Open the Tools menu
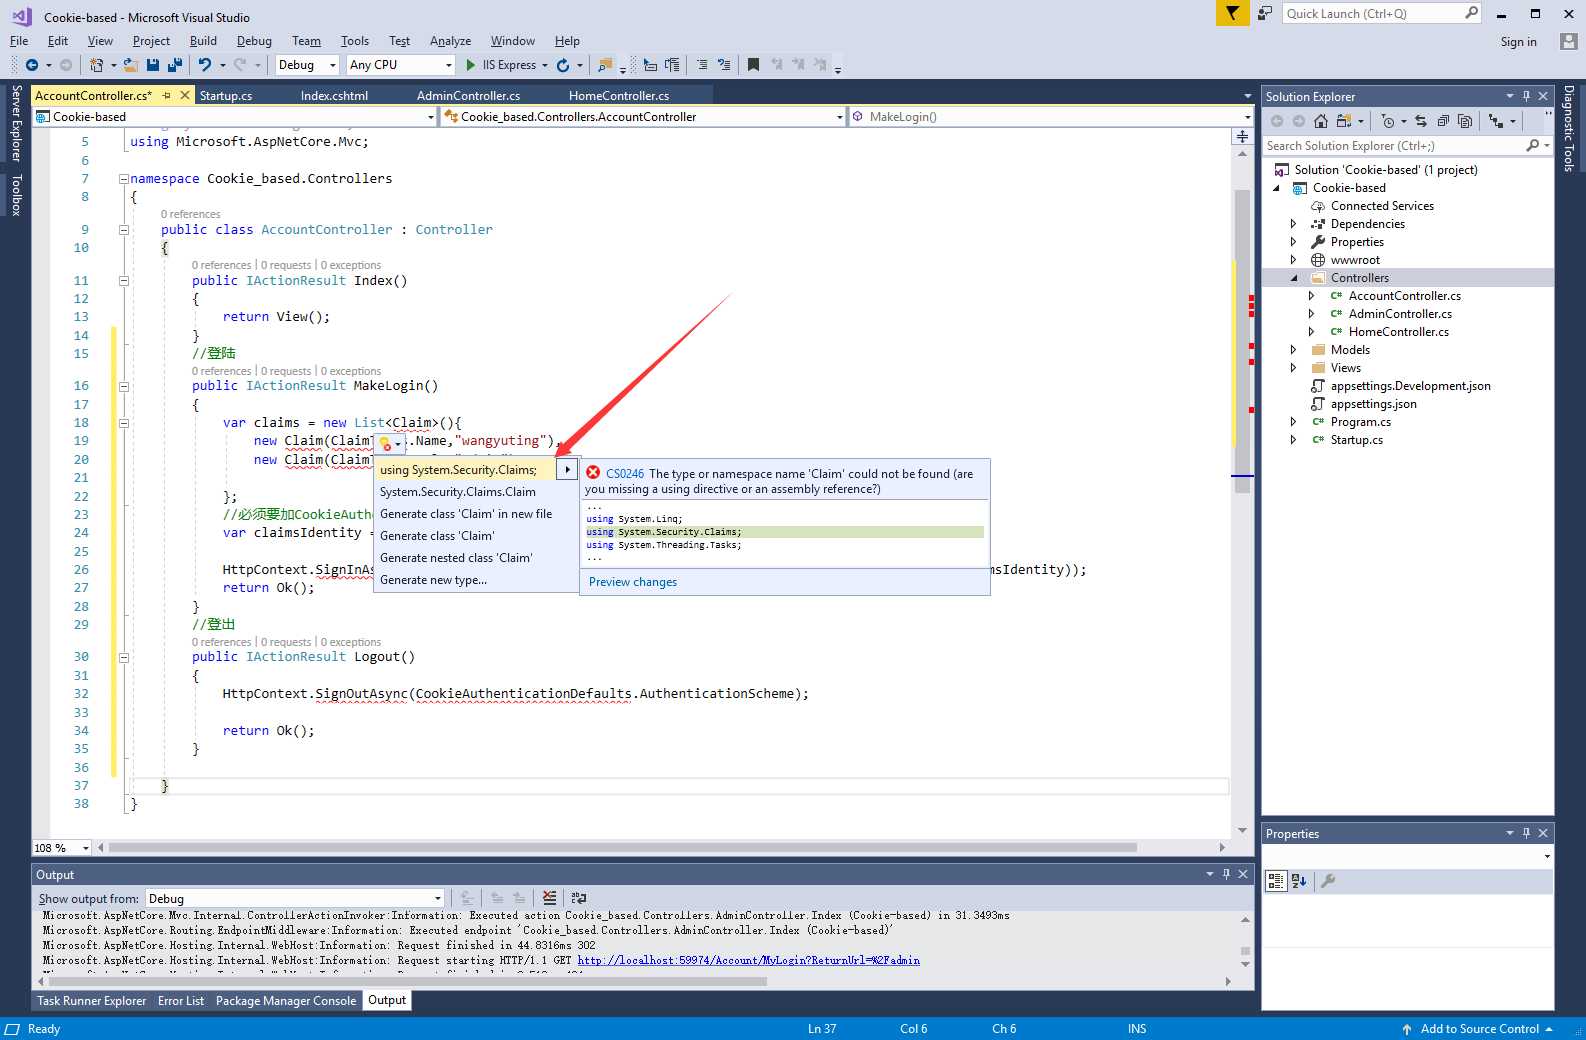1586x1040 pixels. 355,41
